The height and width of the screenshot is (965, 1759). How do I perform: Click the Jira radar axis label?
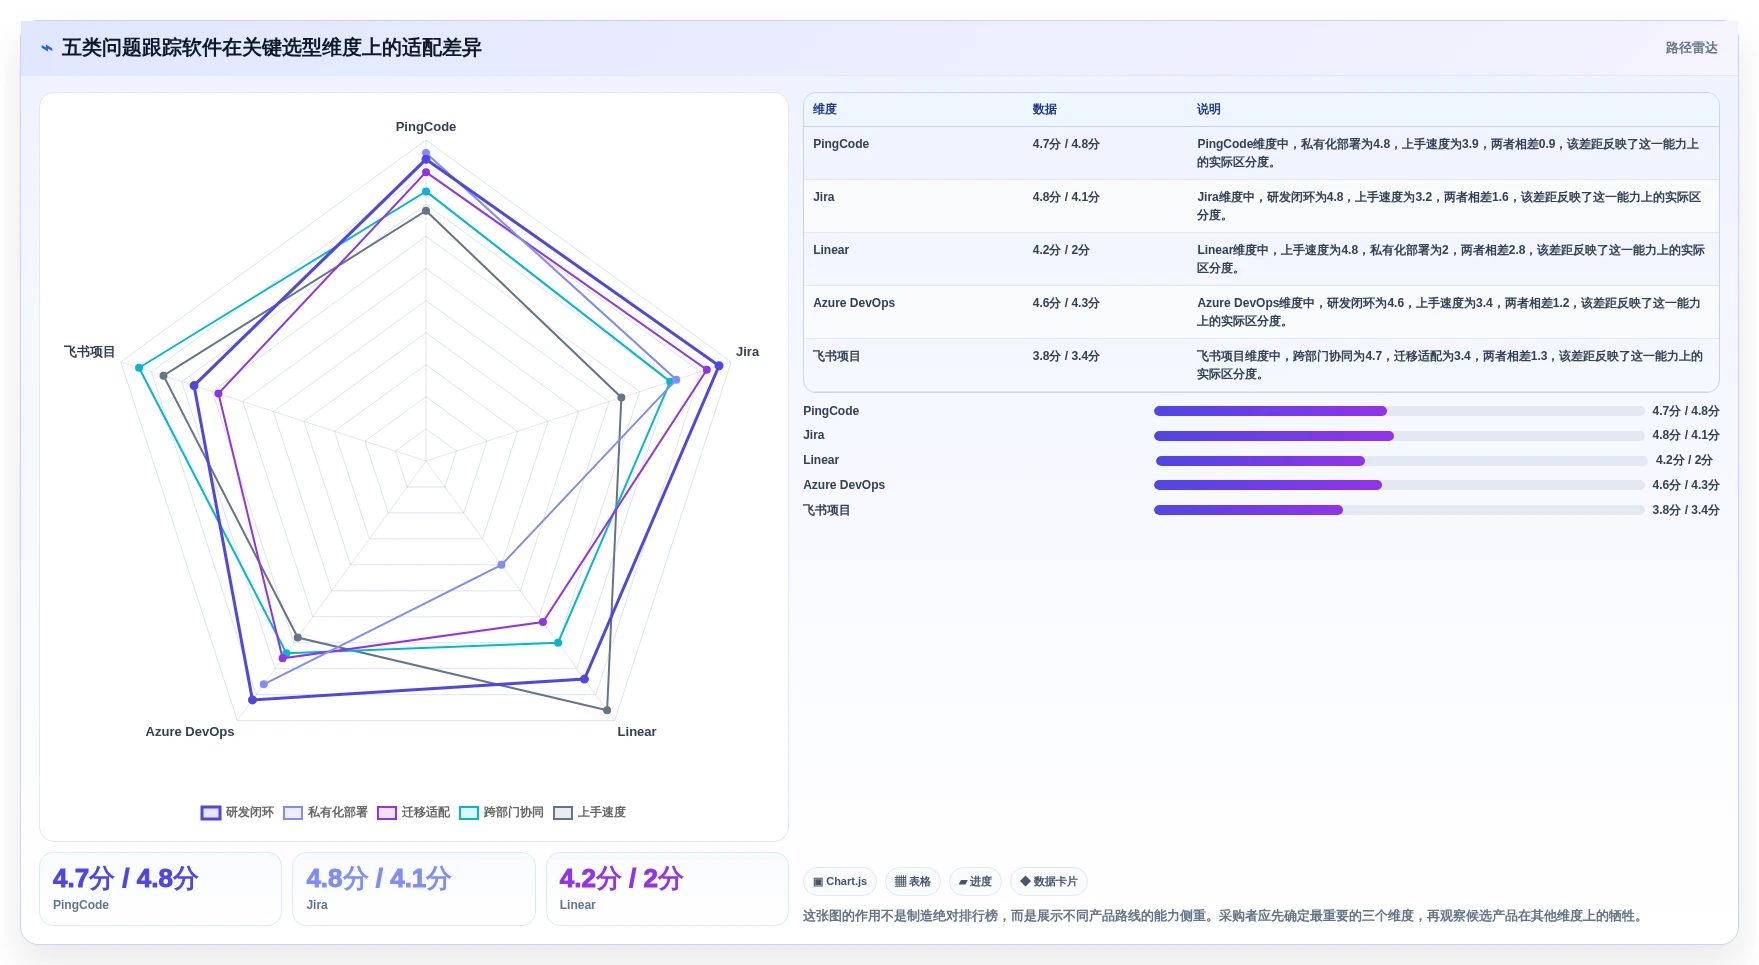coord(748,352)
